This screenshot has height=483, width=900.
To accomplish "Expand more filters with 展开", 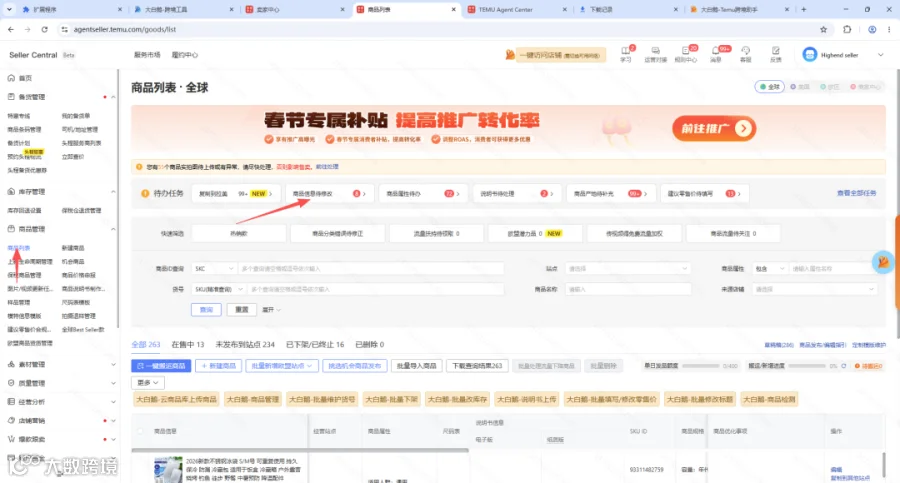I will (271, 310).
